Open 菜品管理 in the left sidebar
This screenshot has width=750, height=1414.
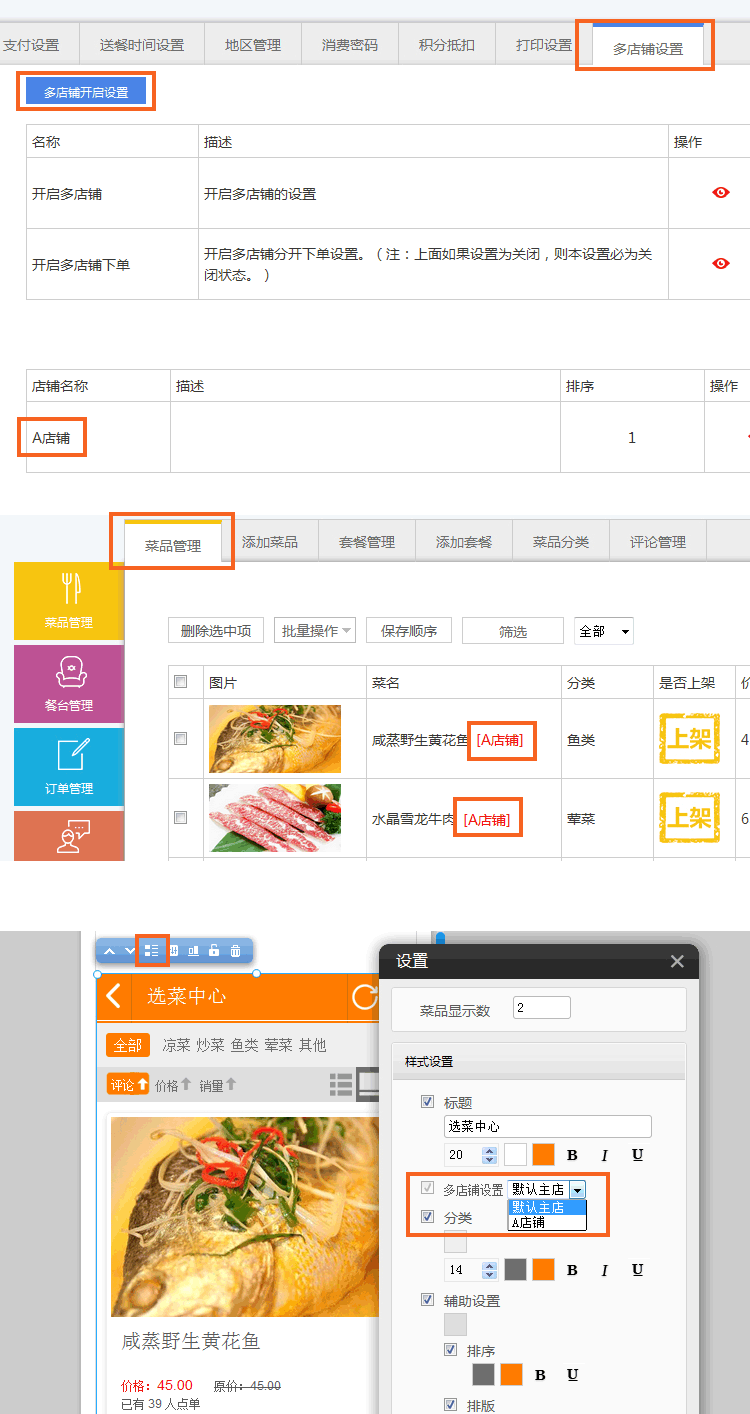tap(68, 600)
